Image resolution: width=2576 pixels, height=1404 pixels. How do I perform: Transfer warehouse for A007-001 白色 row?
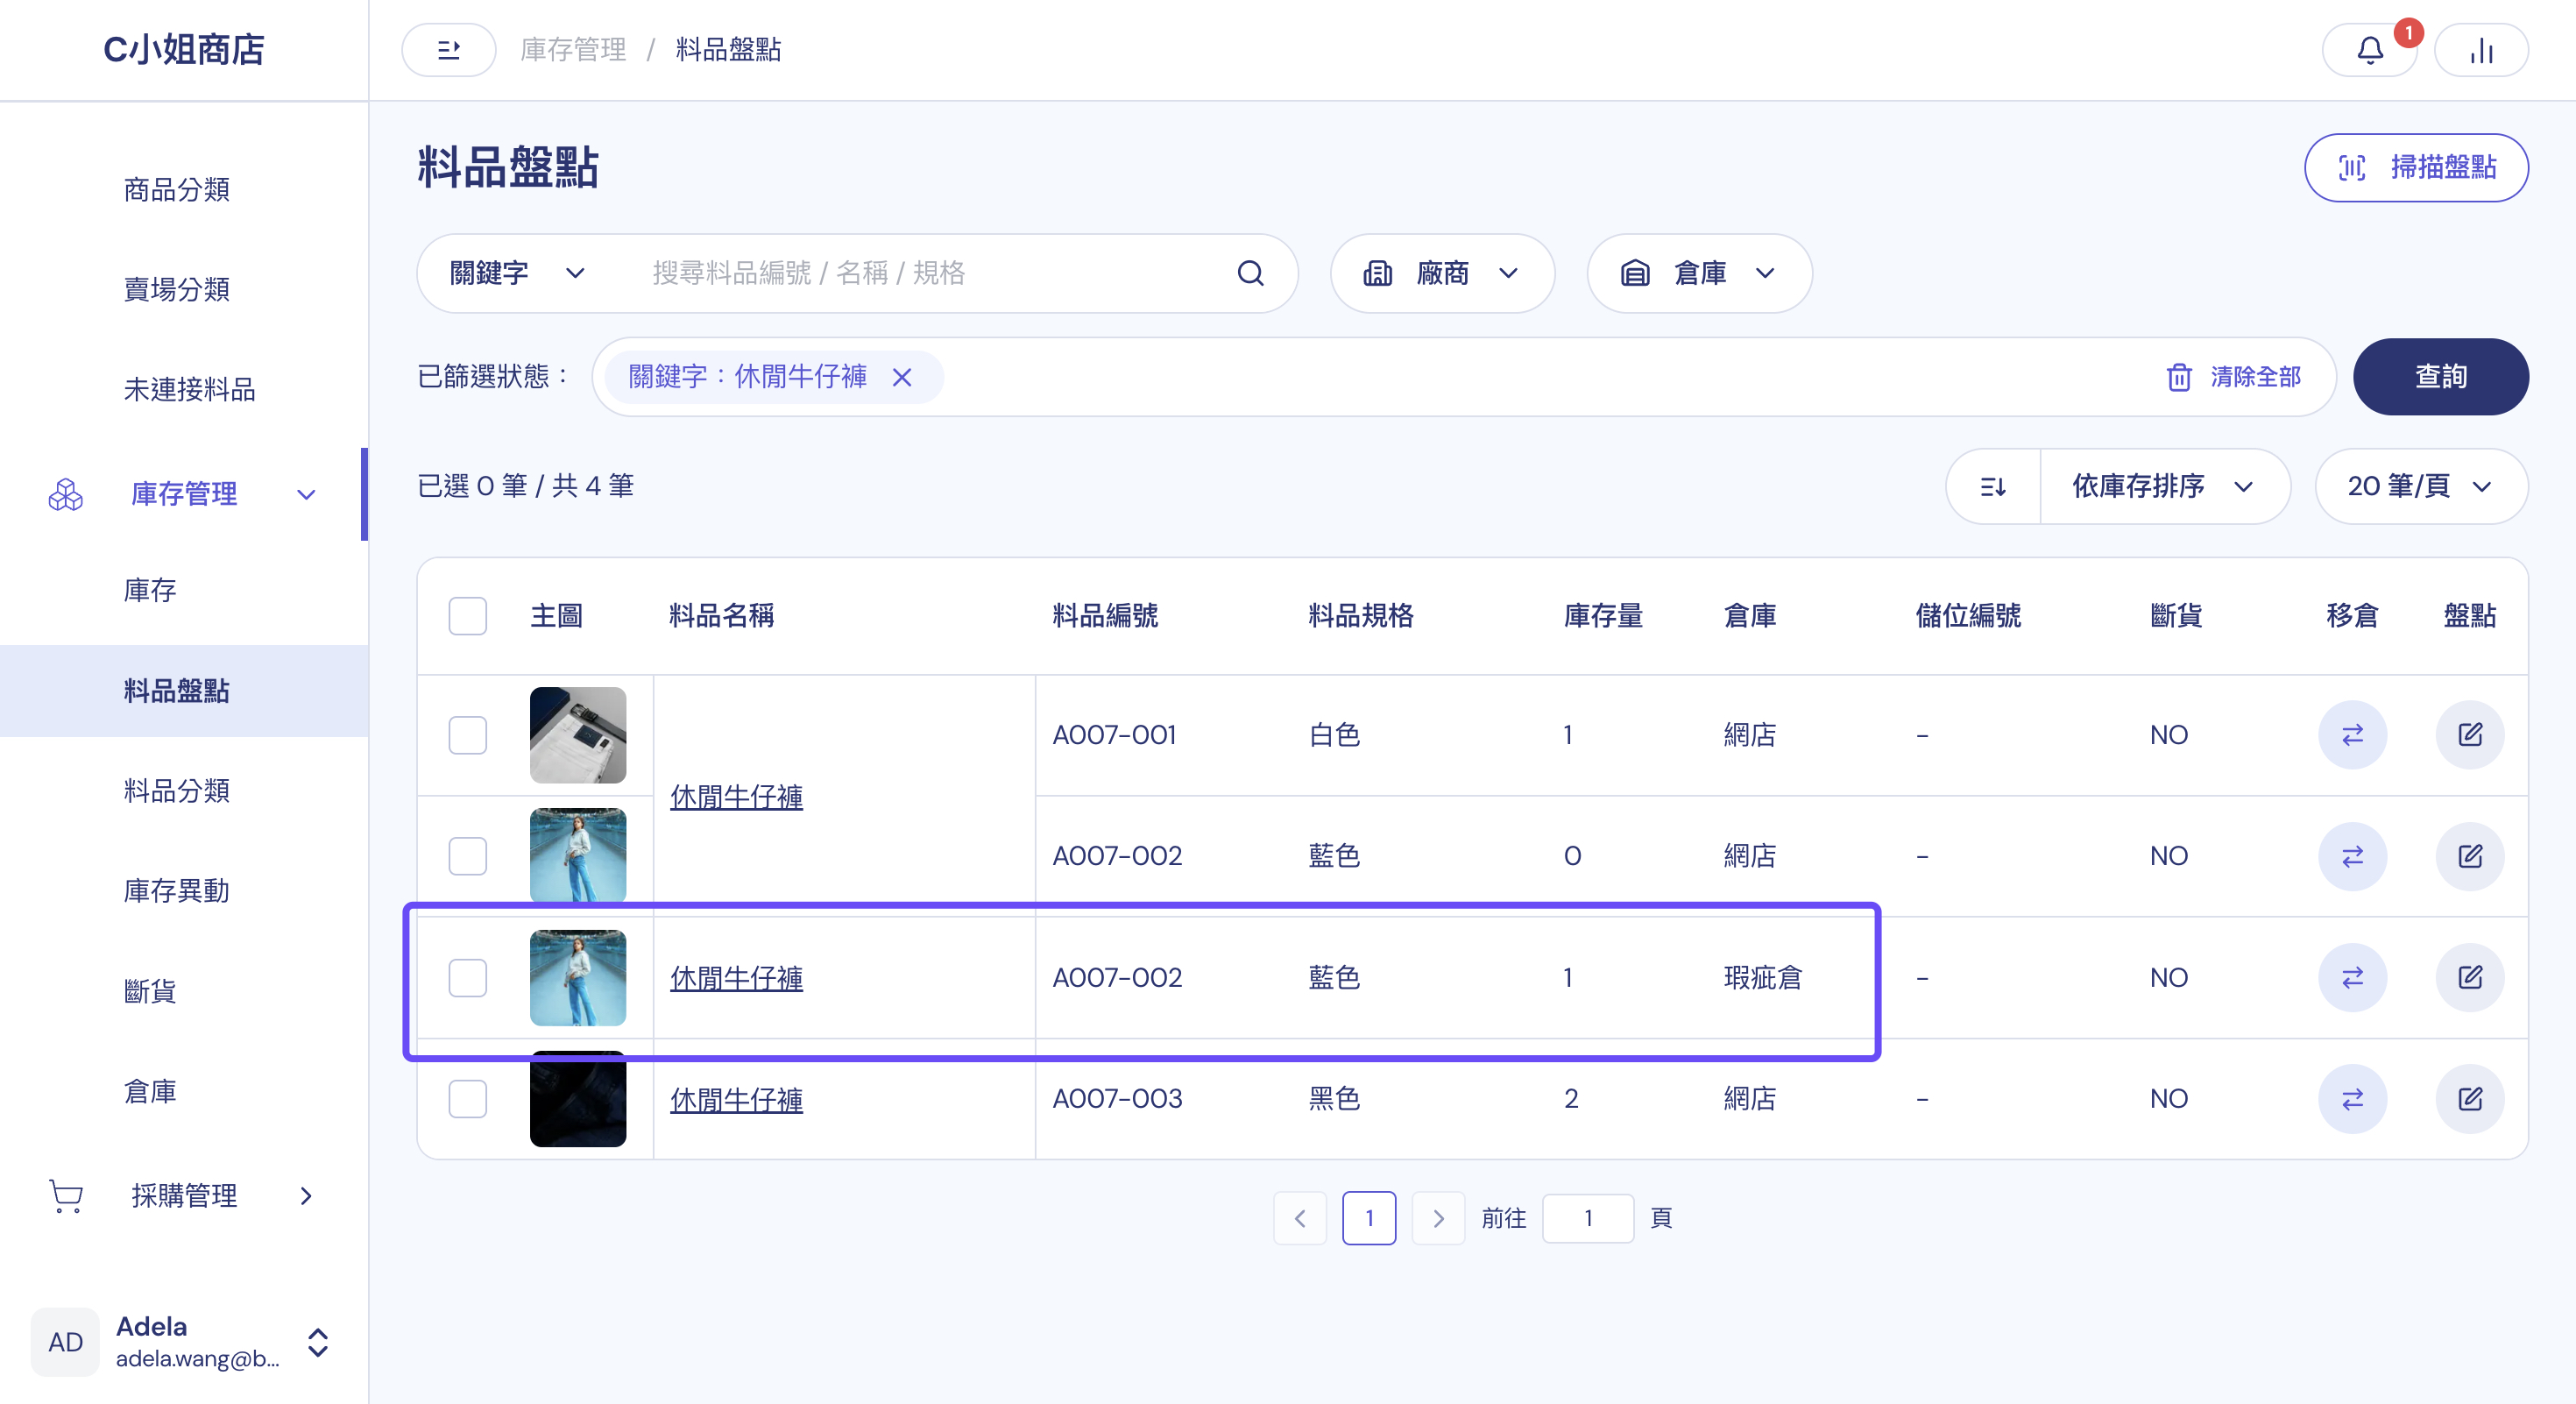2352,735
